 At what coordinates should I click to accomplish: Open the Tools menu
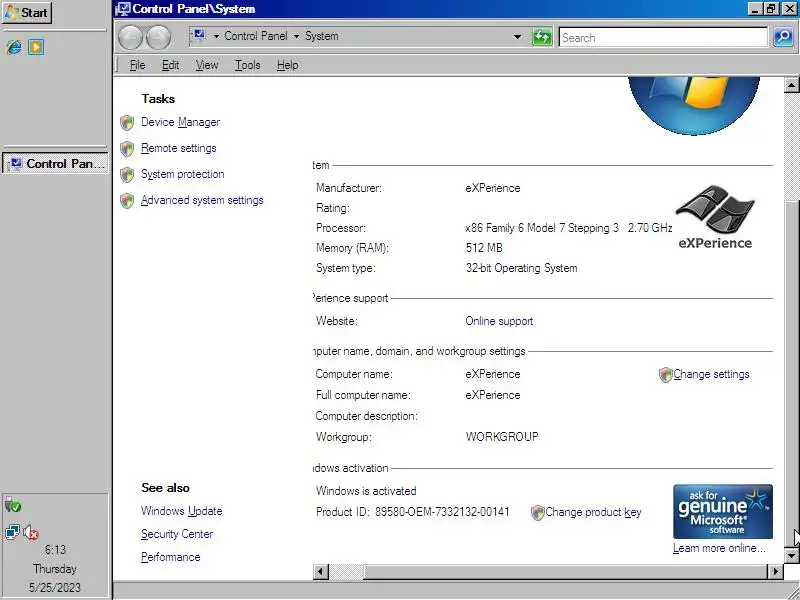(247, 65)
